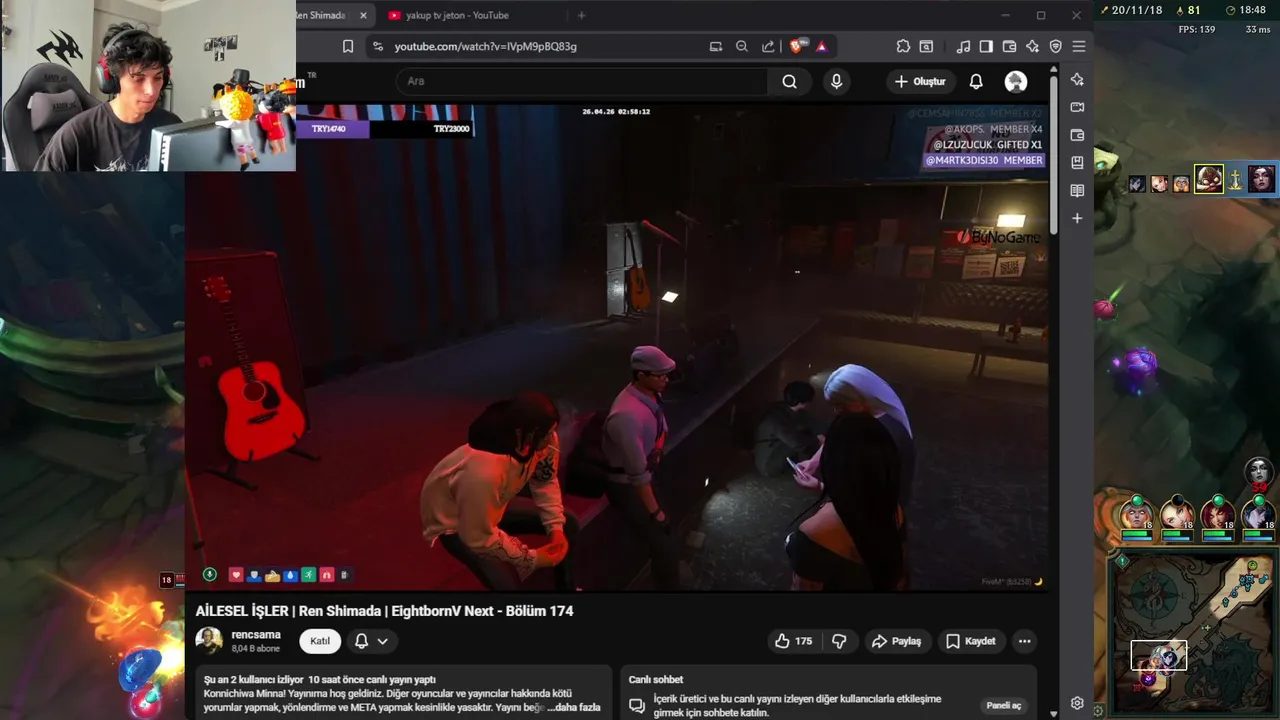The image size is (1280, 720).
Task: Open the YouTube account avatar menu
Action: [1015, 81]
